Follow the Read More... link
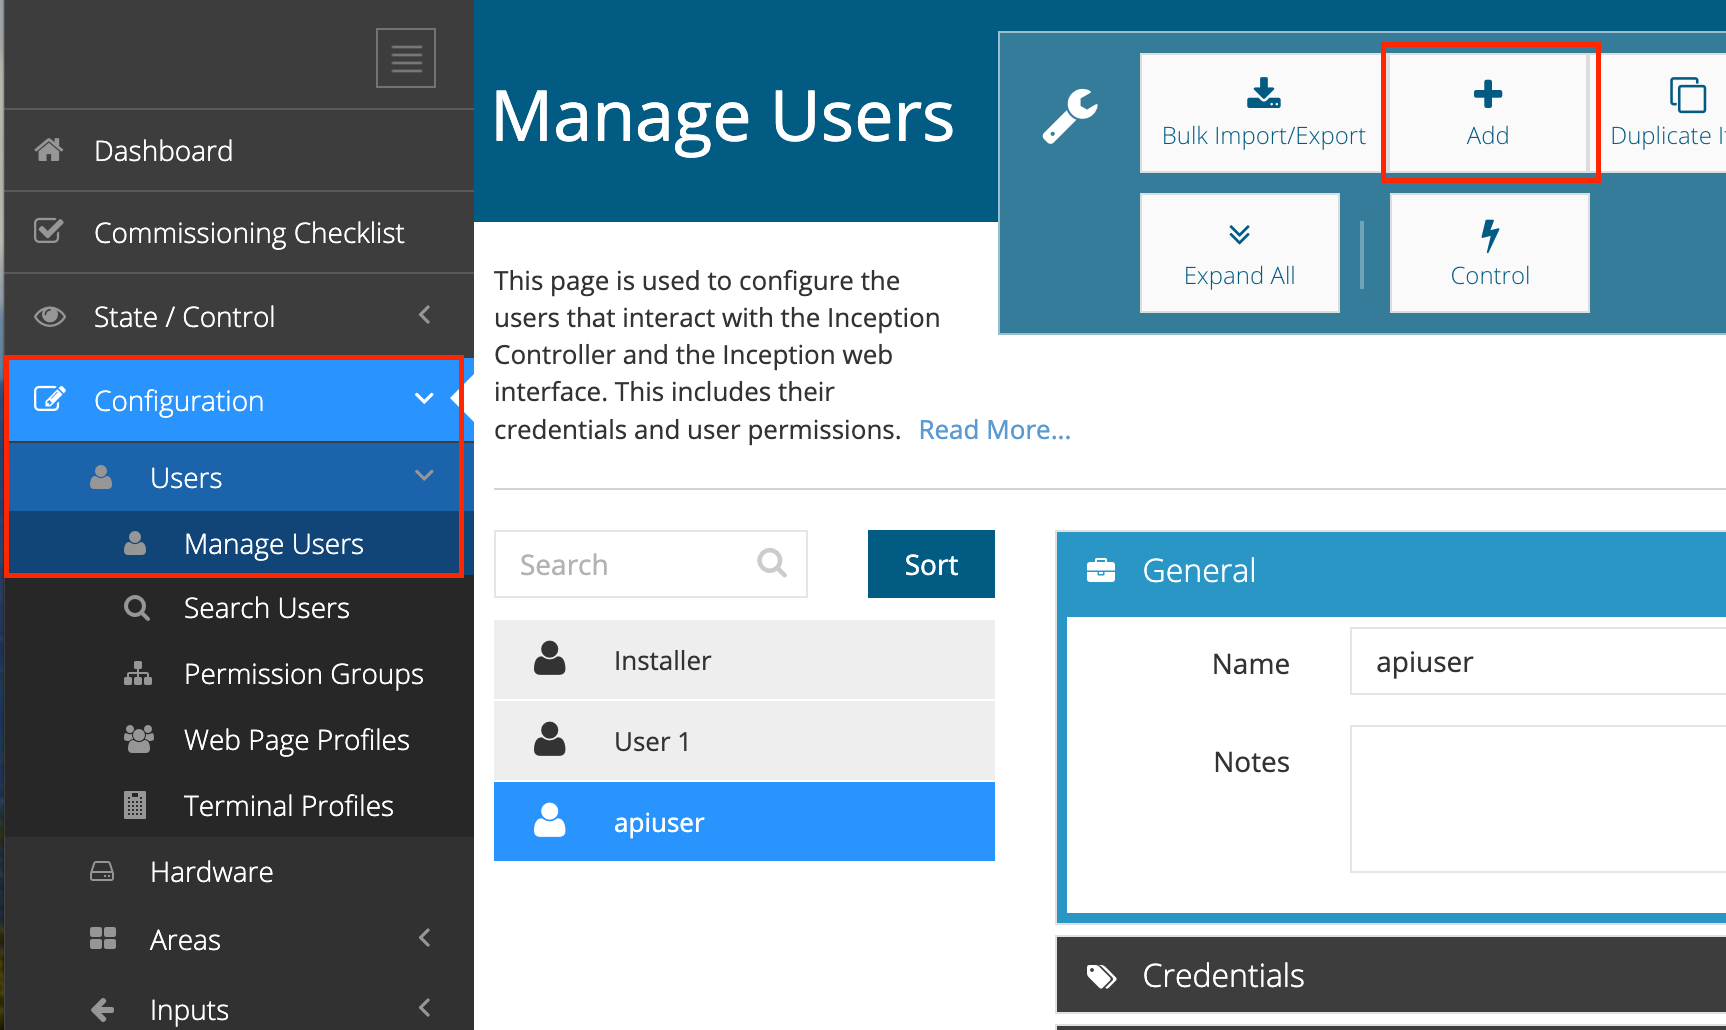 click(994, 430)
